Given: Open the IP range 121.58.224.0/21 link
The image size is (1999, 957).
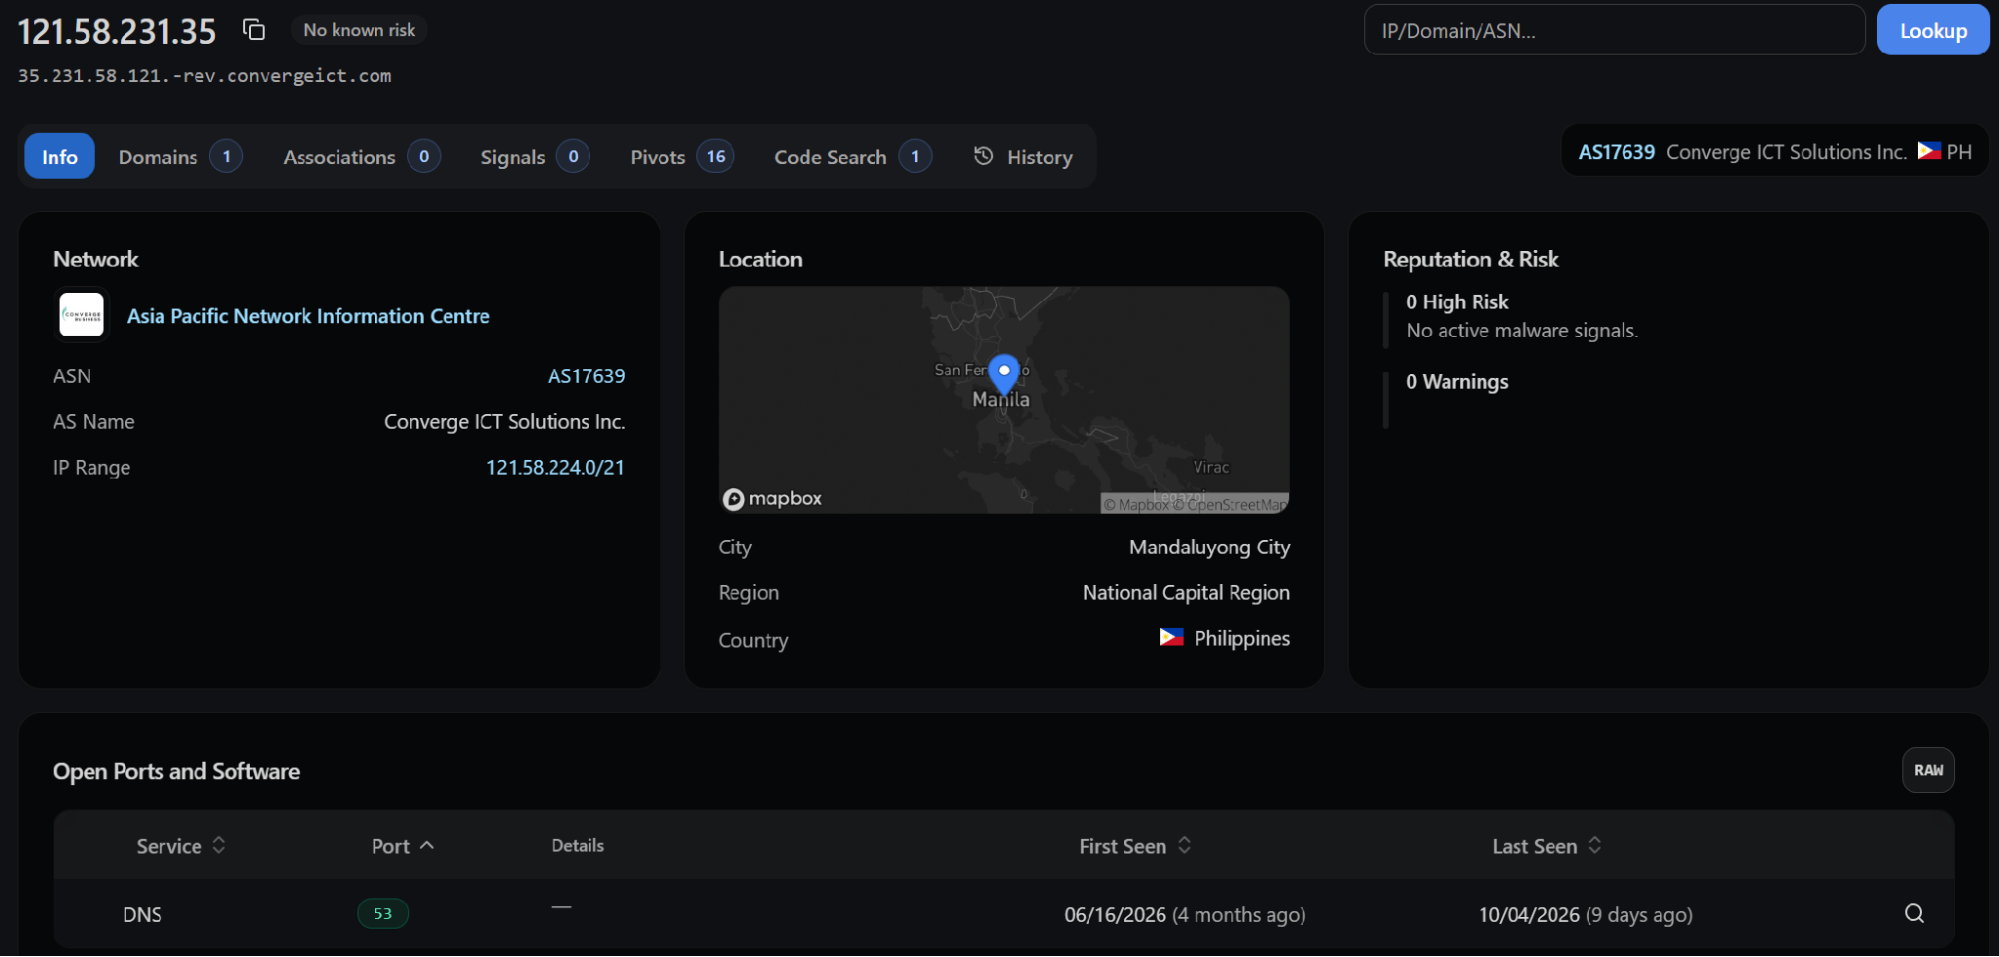Looking at the screenshot, I should [x=555, y=467].
